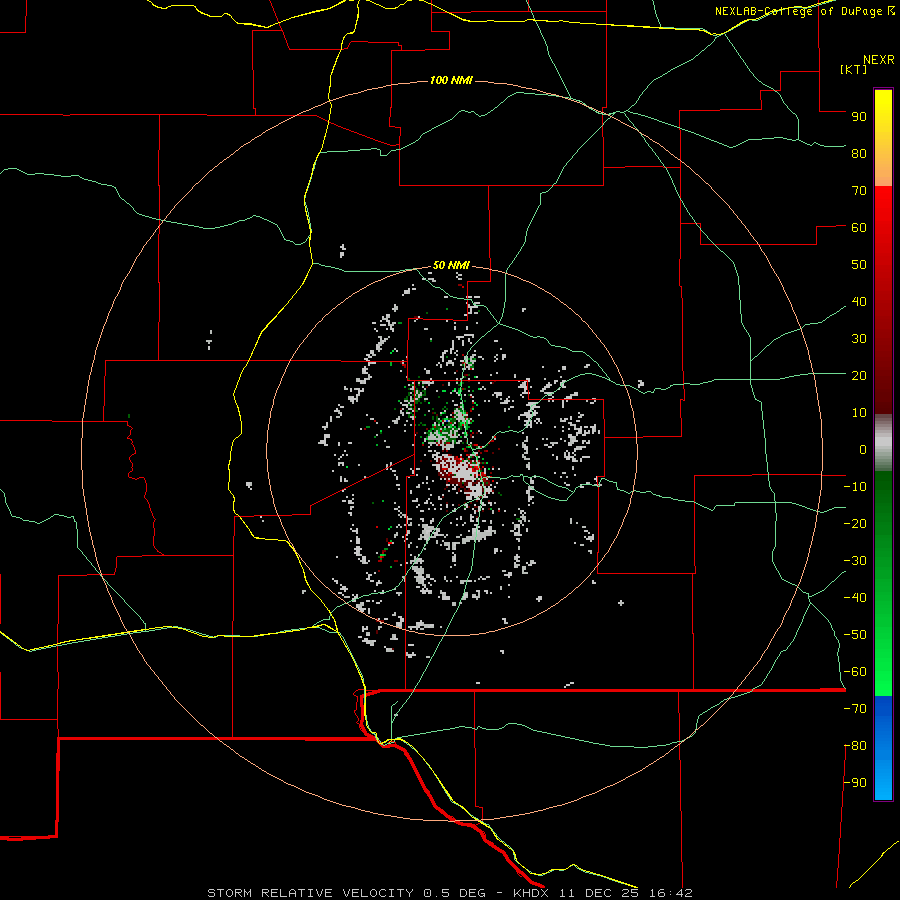Screen dimensions: 900x900
Task: Select the positive 10 value on the velocity scale
Action: coord(859,413)
